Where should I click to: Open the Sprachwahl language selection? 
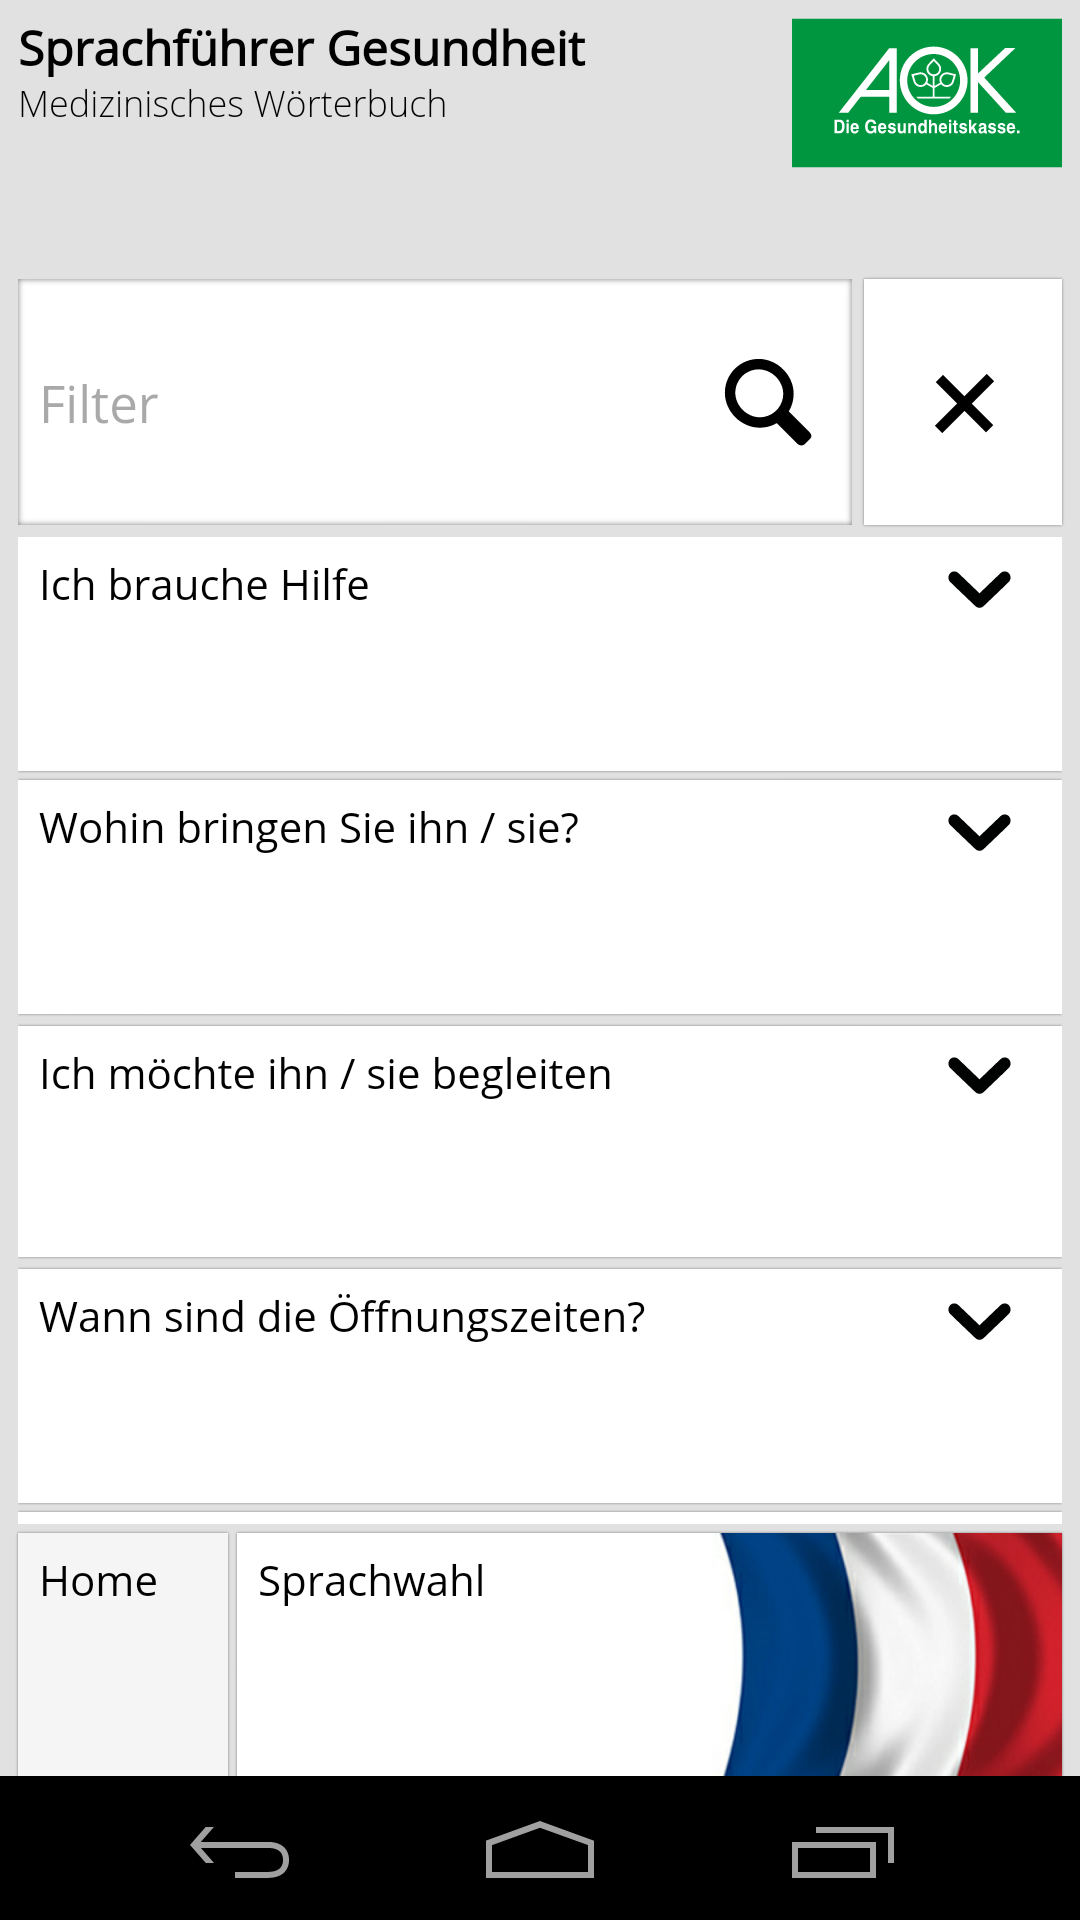coord(371,1582)
